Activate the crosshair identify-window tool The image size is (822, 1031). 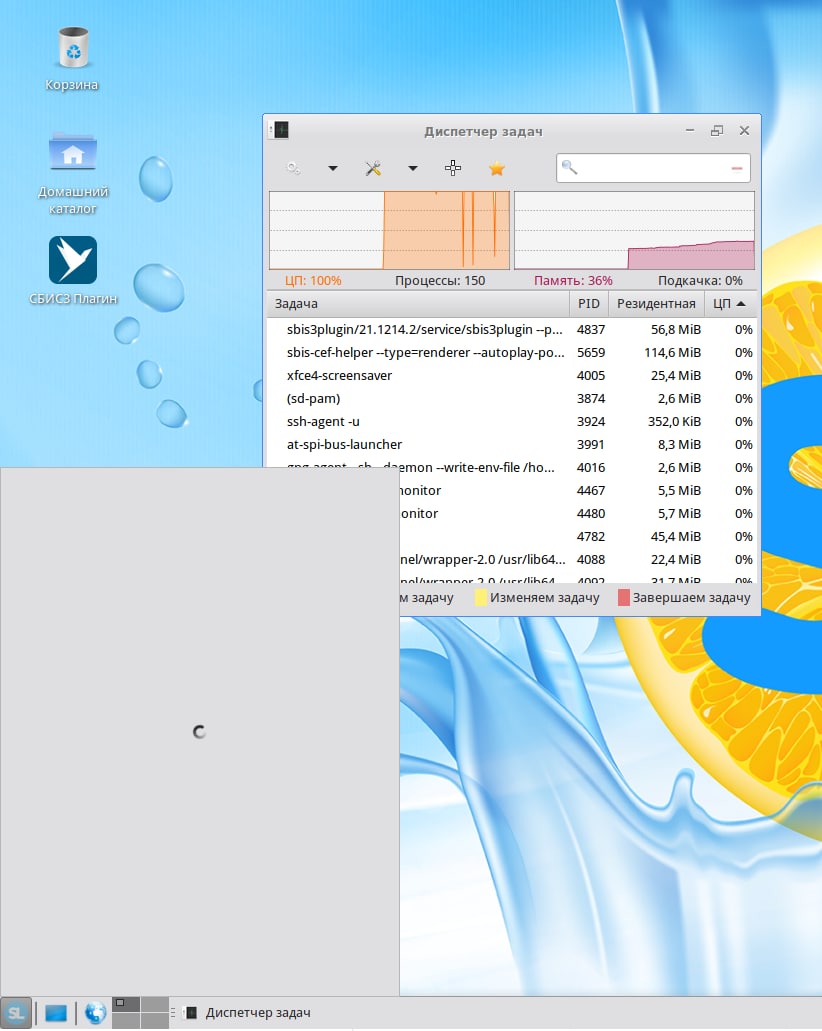pyautogui.click(x=452, y=168)
